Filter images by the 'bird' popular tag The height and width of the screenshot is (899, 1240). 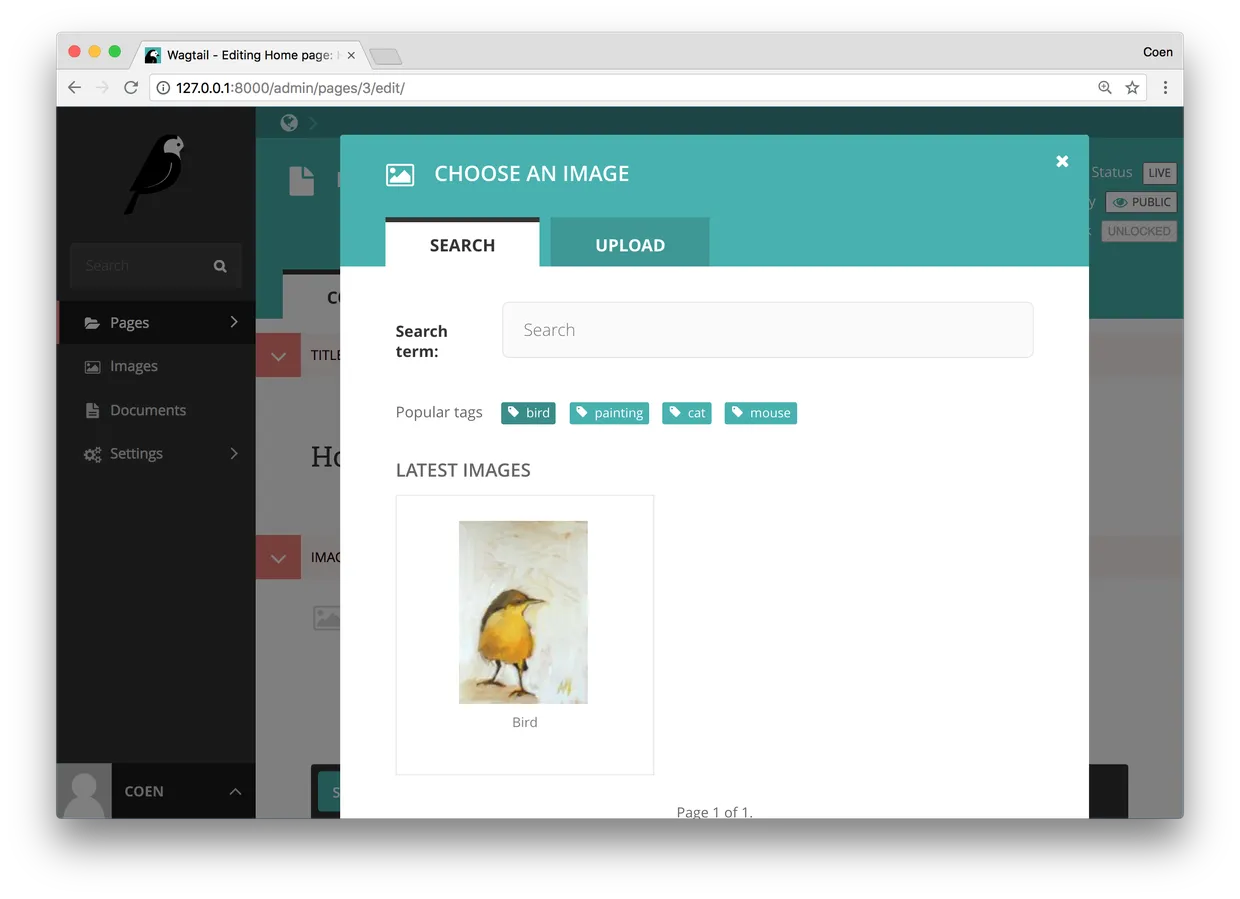528,412
